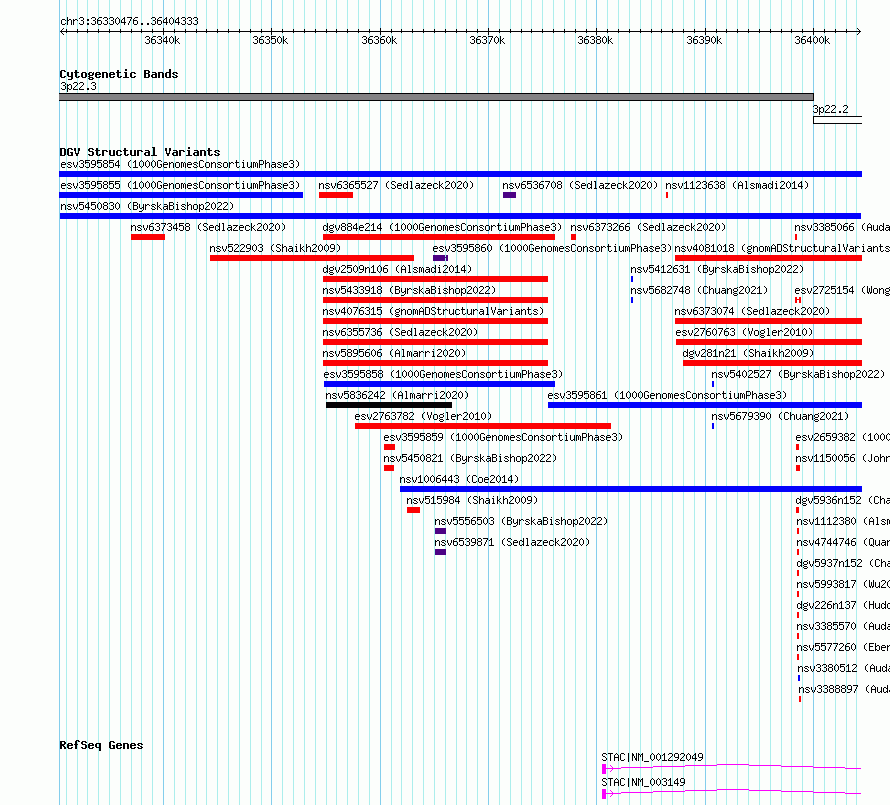Click the 36400k ruler tick label

tap(812, 40)
